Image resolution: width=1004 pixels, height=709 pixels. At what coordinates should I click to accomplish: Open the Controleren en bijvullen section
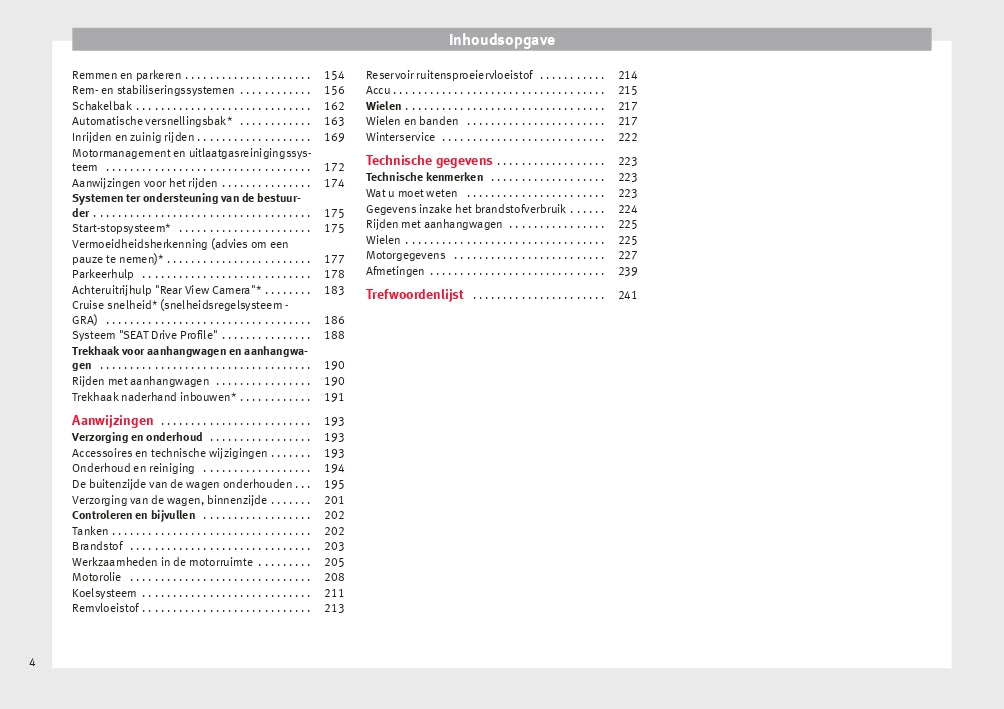(x=134, y=515)
